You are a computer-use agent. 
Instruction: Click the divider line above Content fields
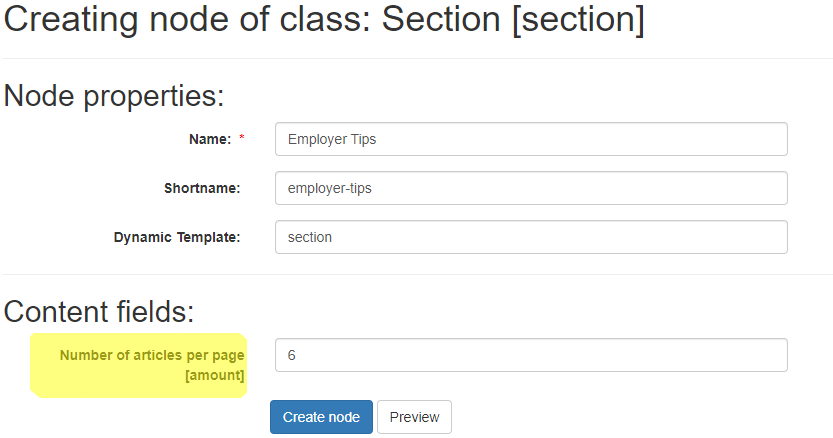[x=418, y=274]
